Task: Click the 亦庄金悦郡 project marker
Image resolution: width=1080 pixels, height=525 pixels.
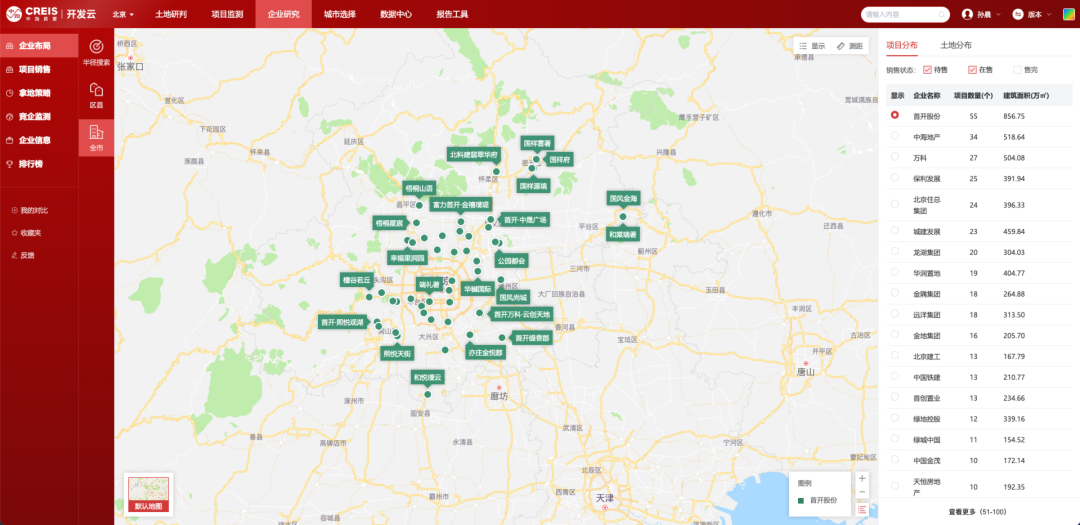Action: [x=486, y=352]
